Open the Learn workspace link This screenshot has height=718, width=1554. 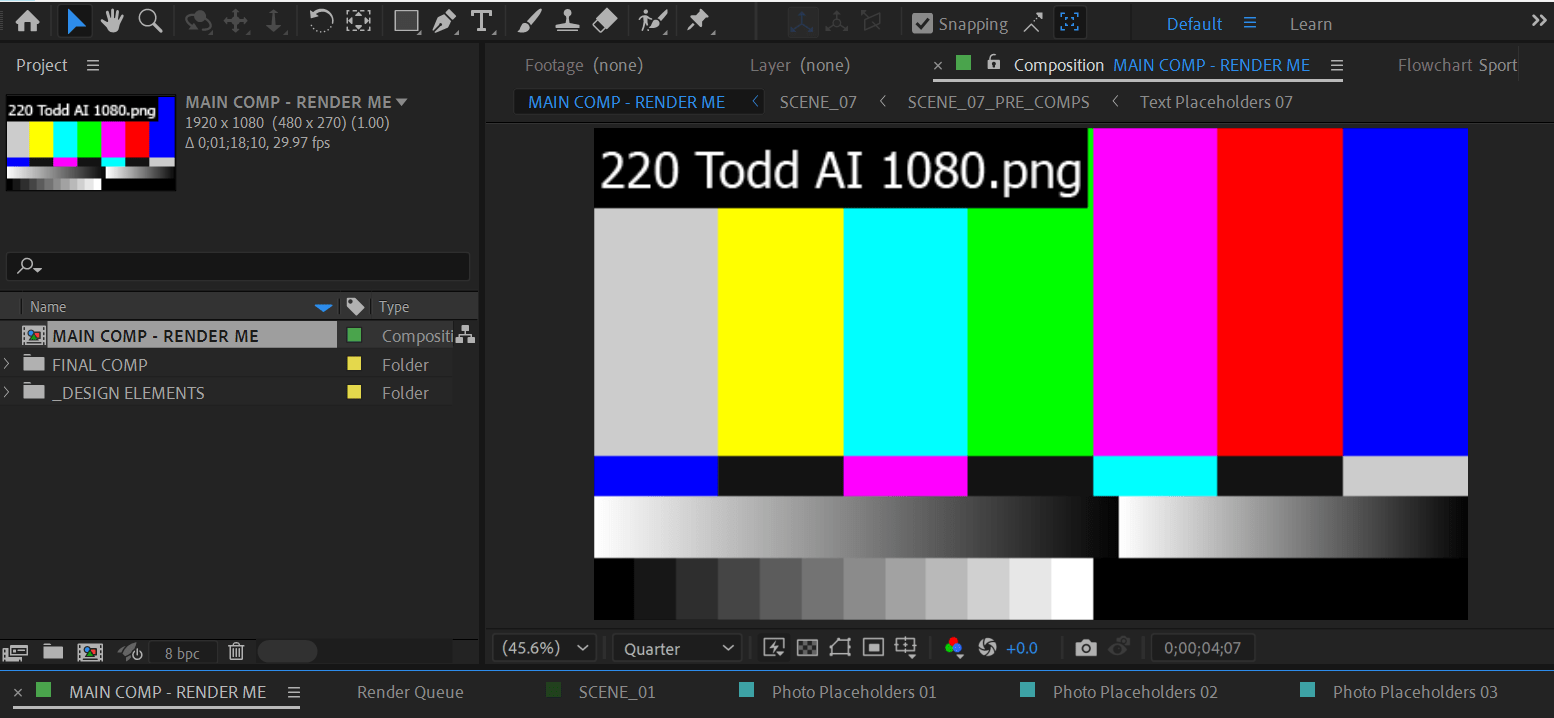(x=1310, y=23)
